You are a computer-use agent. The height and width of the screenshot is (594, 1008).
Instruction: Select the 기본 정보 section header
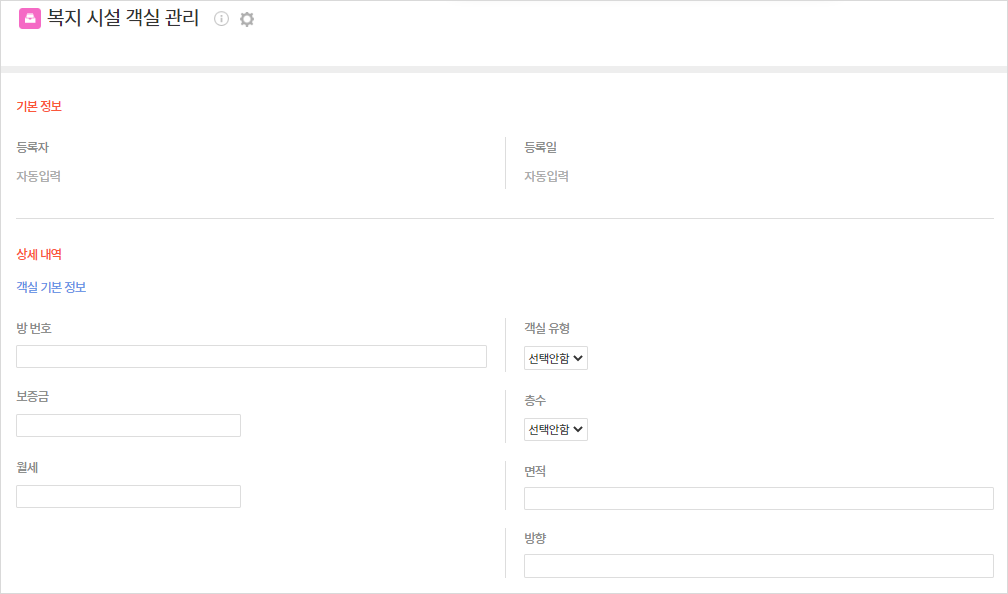click(39, 106)
